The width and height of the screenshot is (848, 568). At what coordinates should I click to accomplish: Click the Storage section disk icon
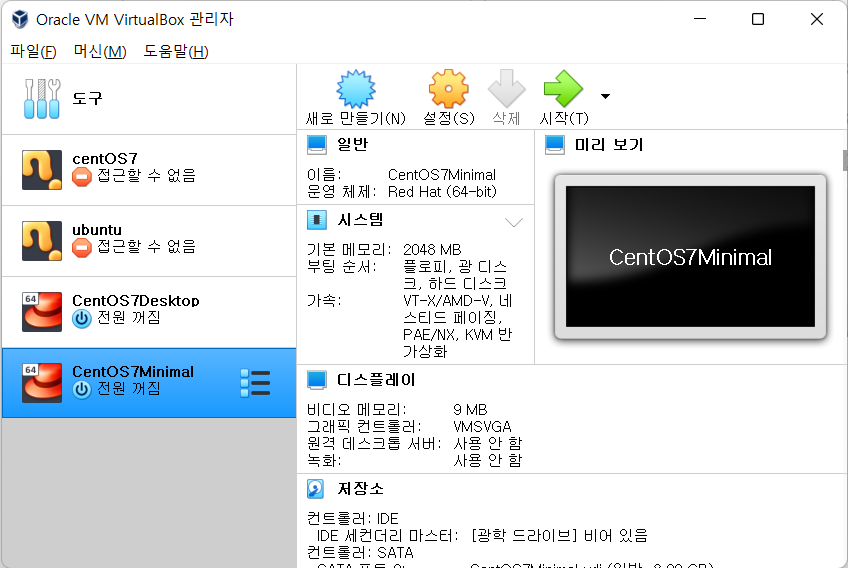[x=316, y=488]
